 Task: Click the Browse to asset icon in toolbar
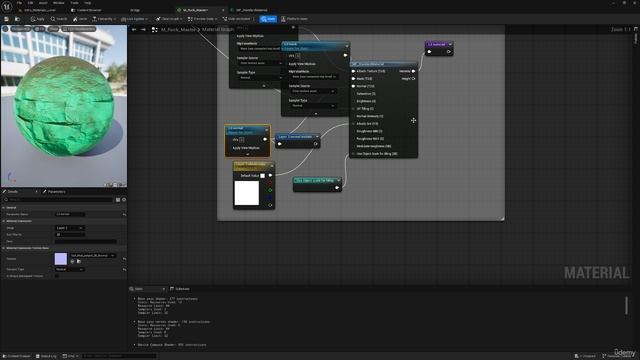pyautogui.click(x=17, y=19)
